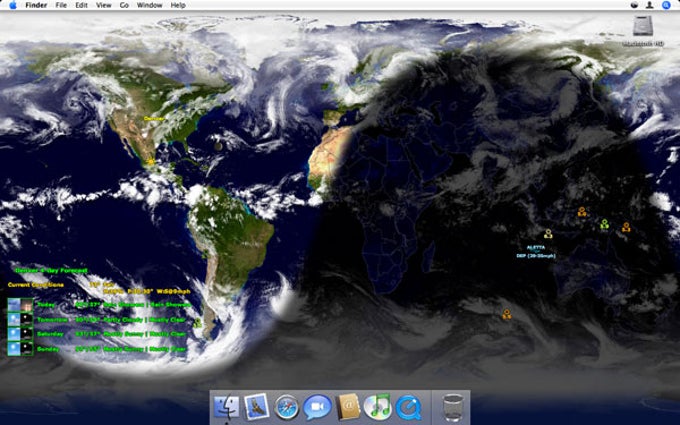Open the Finder application menu
680x425 pixels.
click(36, 5)
